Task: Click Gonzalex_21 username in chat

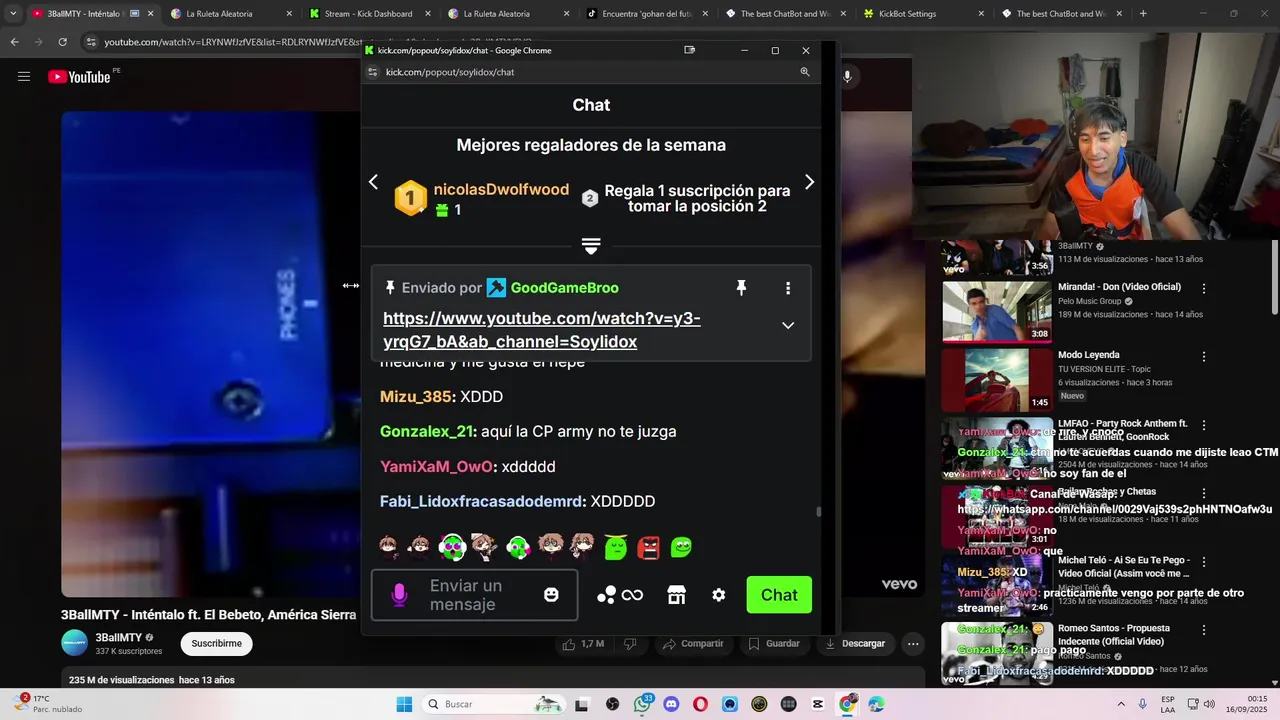Action: 427,432
